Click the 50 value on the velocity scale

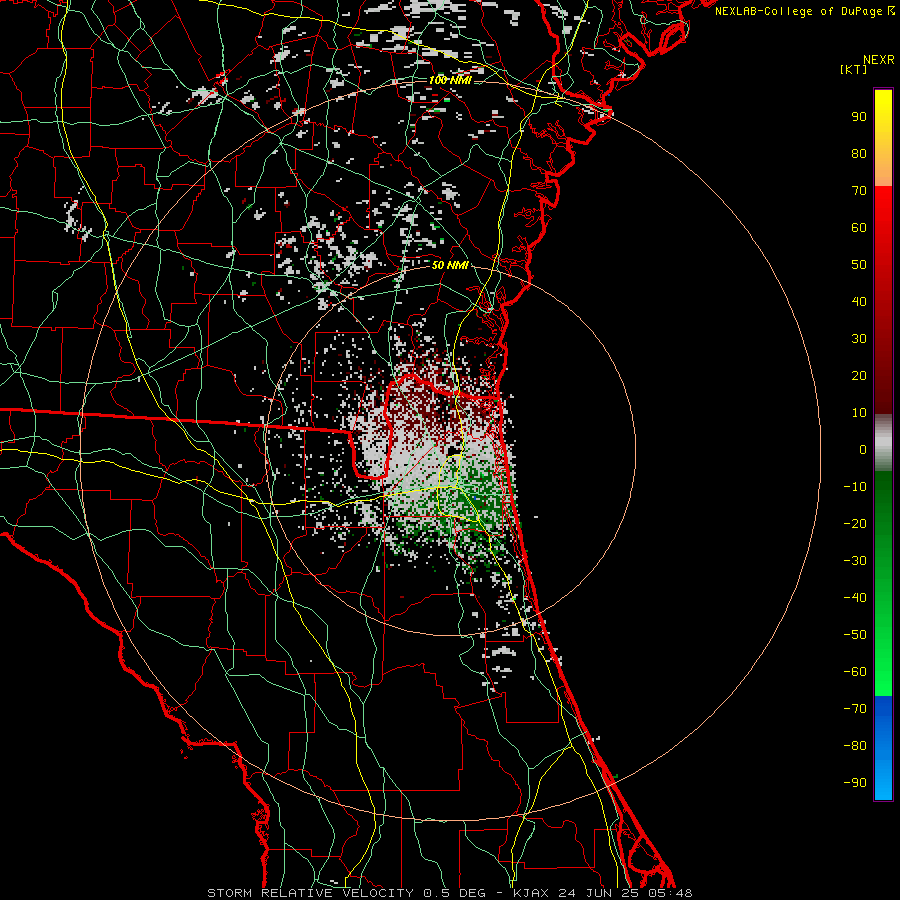(859, 265)
